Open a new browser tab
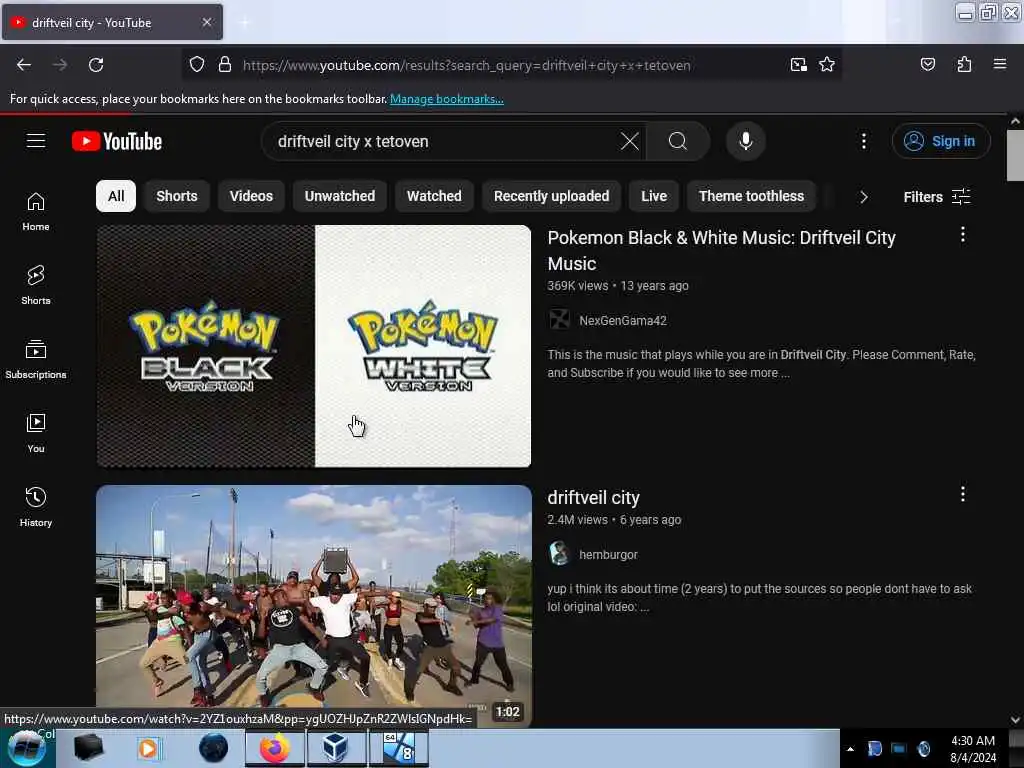This screenshot has width=1024, height=768. click(244, 23)
